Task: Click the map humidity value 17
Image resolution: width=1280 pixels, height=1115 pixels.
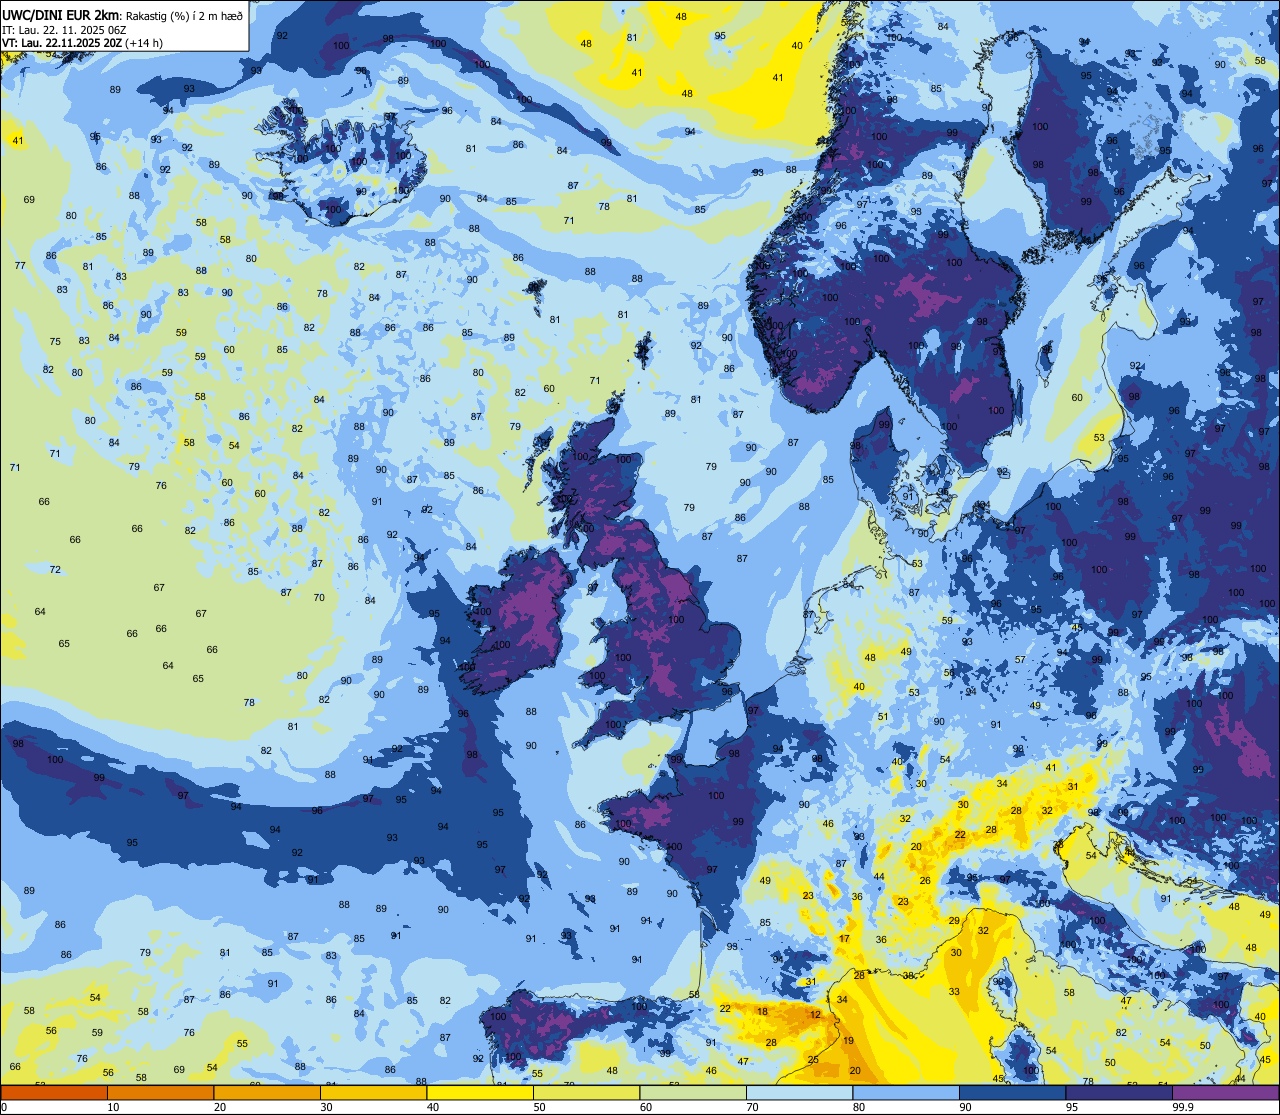Action: 844,938
